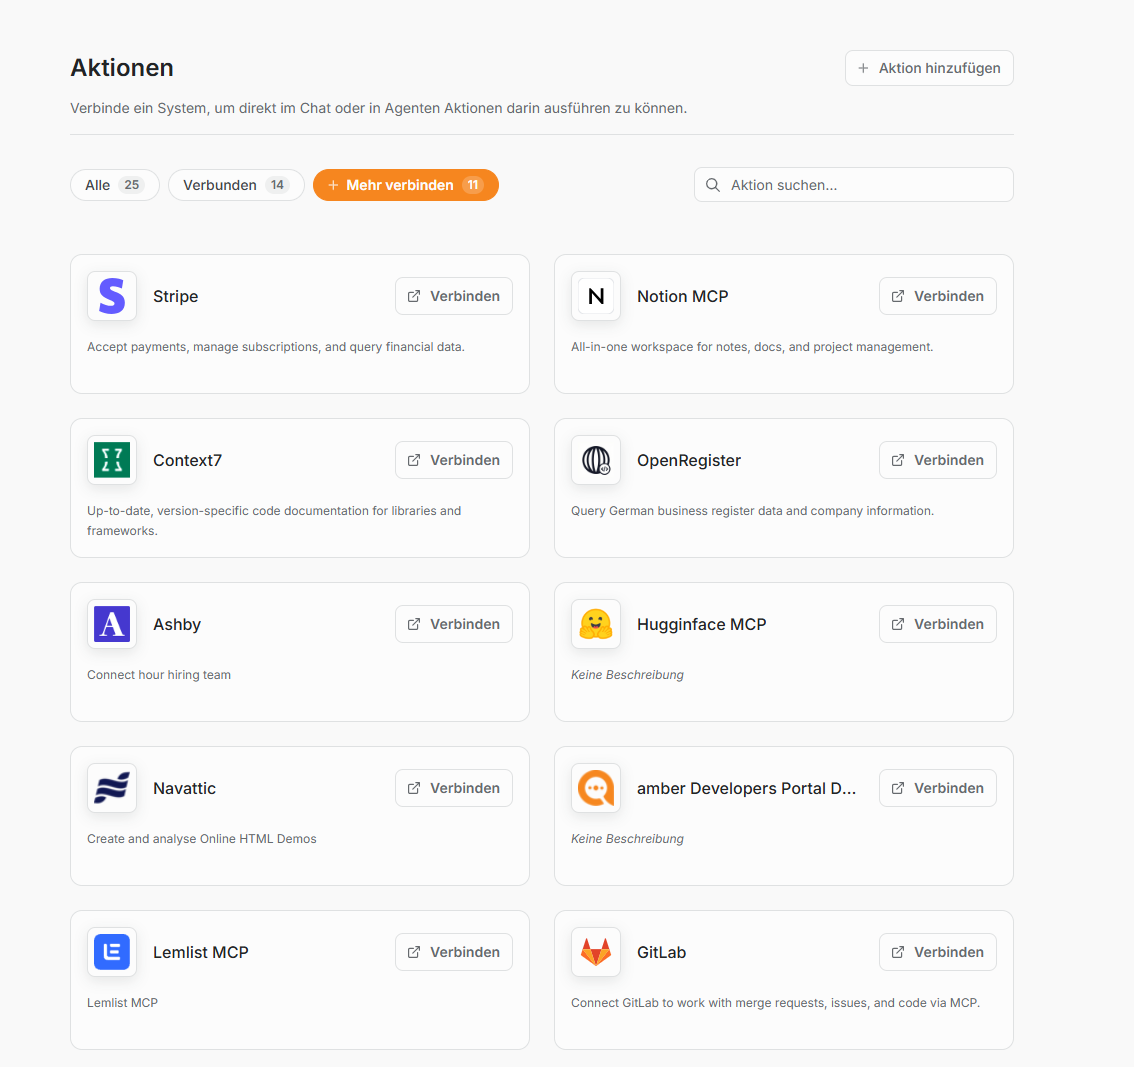Connect Ashby via Verbinden button
This screenshot has width=1134, height=1067.
point(453,624)
